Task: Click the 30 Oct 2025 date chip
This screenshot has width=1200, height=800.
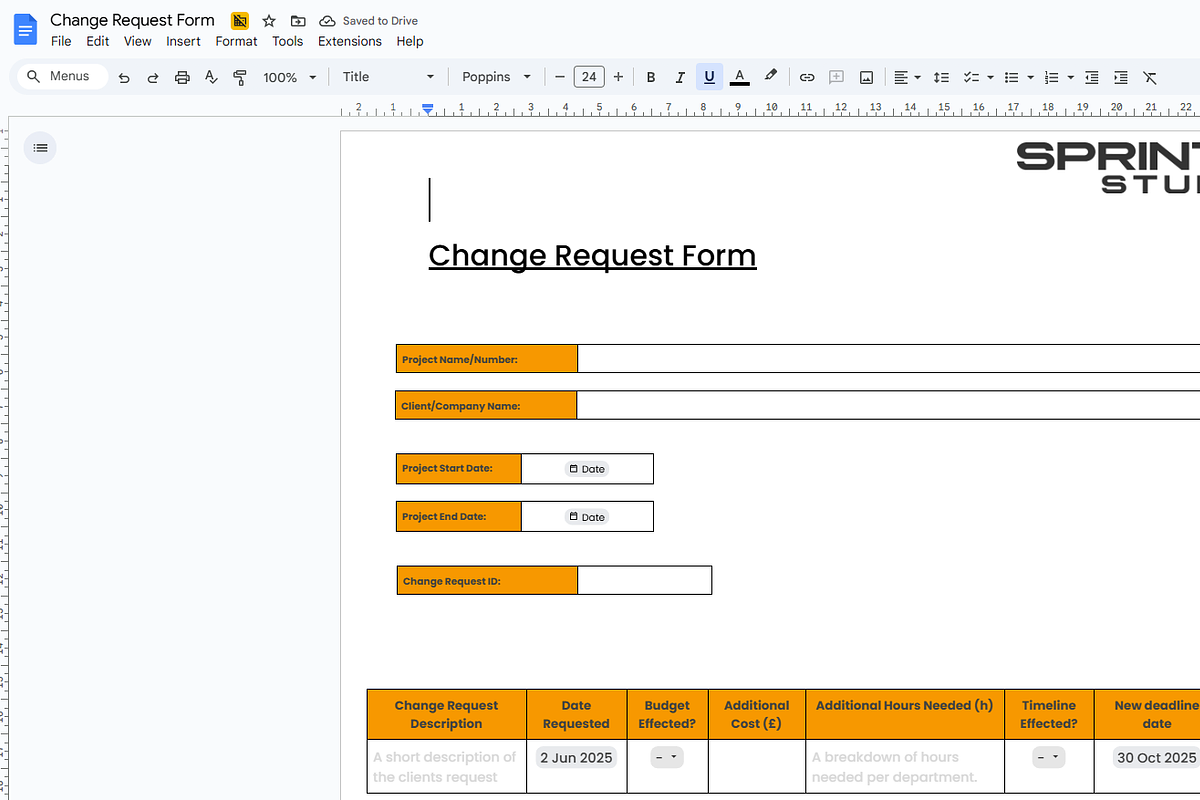Action: click(x=1156, y=758)
